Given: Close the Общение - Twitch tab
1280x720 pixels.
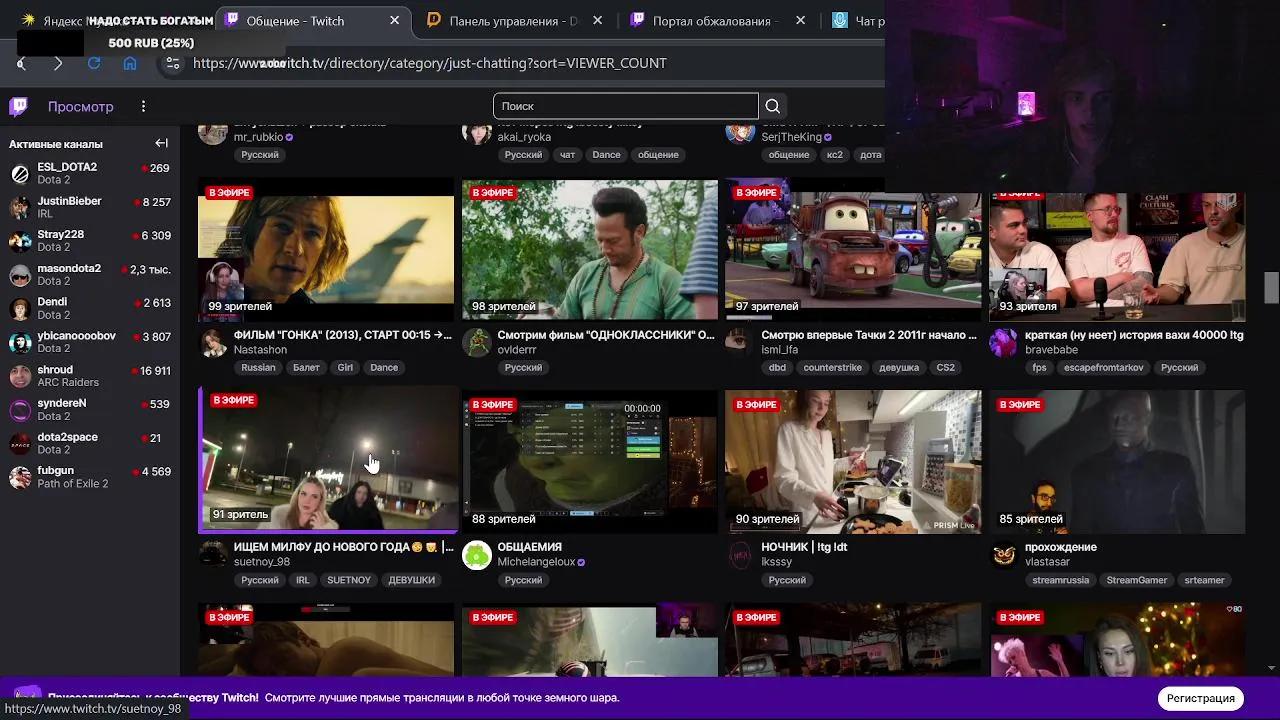Looking at the screenshot, I should click(394, 21).
